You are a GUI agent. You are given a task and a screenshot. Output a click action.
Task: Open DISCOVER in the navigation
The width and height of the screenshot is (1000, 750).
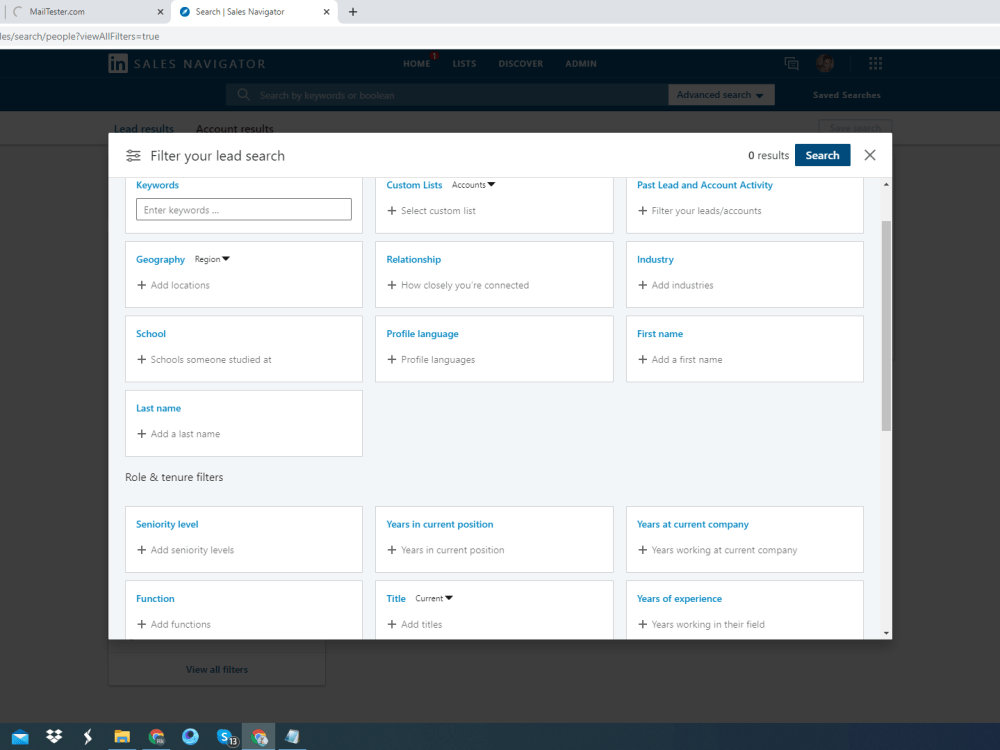tap(520, 64)
